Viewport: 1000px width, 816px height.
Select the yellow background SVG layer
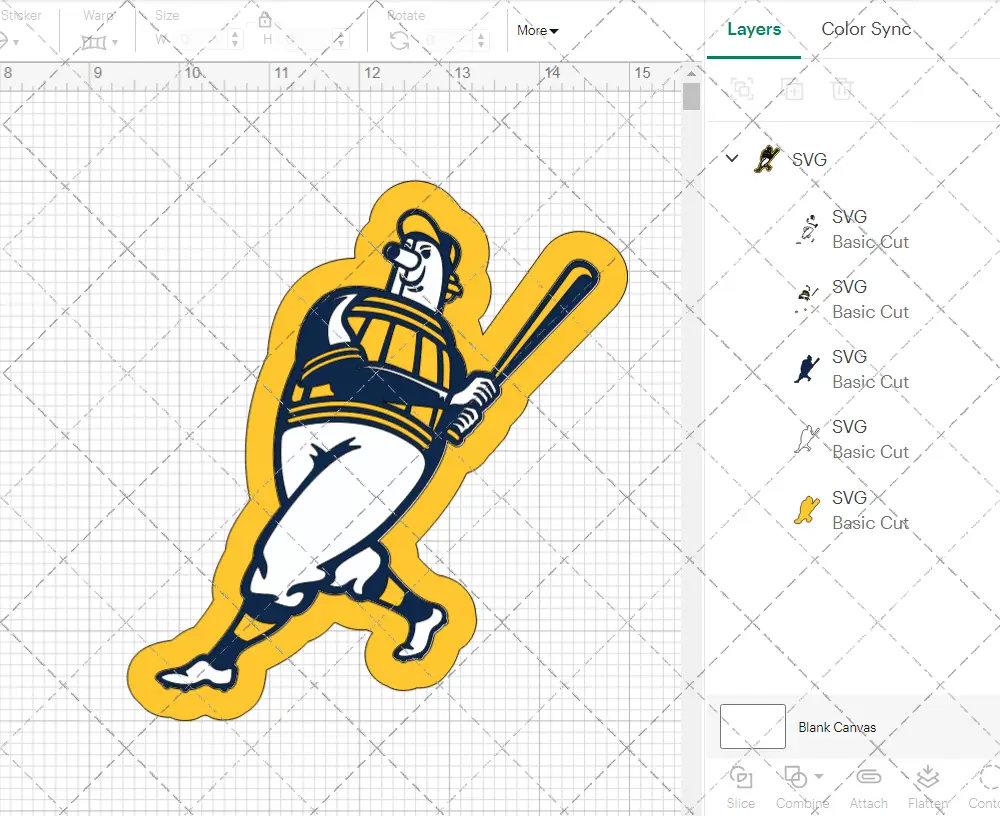807,510
